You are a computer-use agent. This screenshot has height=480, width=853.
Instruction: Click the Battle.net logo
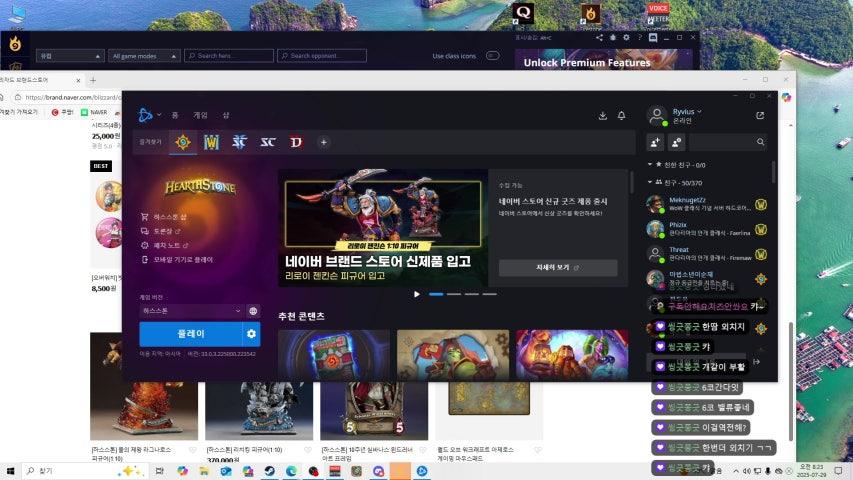(x=145, y=115)
